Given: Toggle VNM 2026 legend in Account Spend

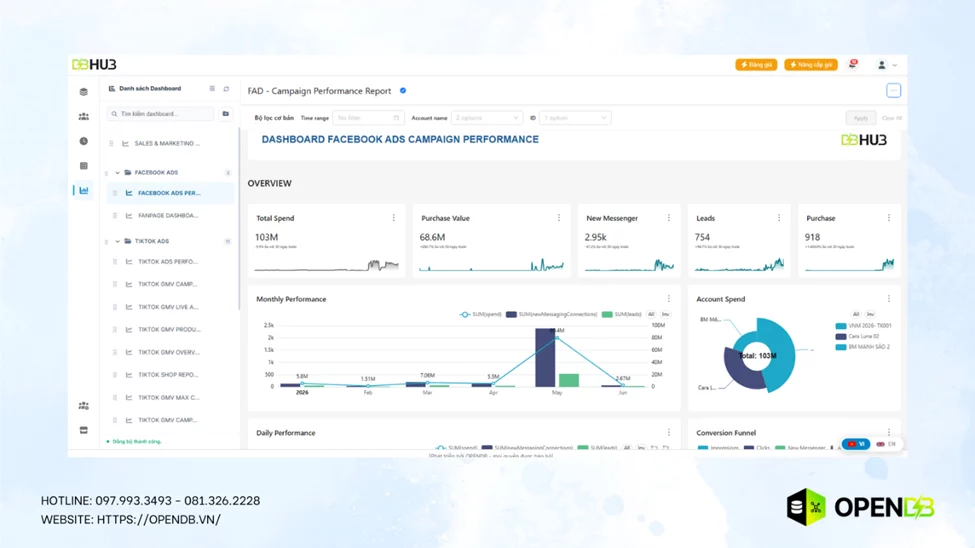Looking at the screenshot, I should click(864, 325).
